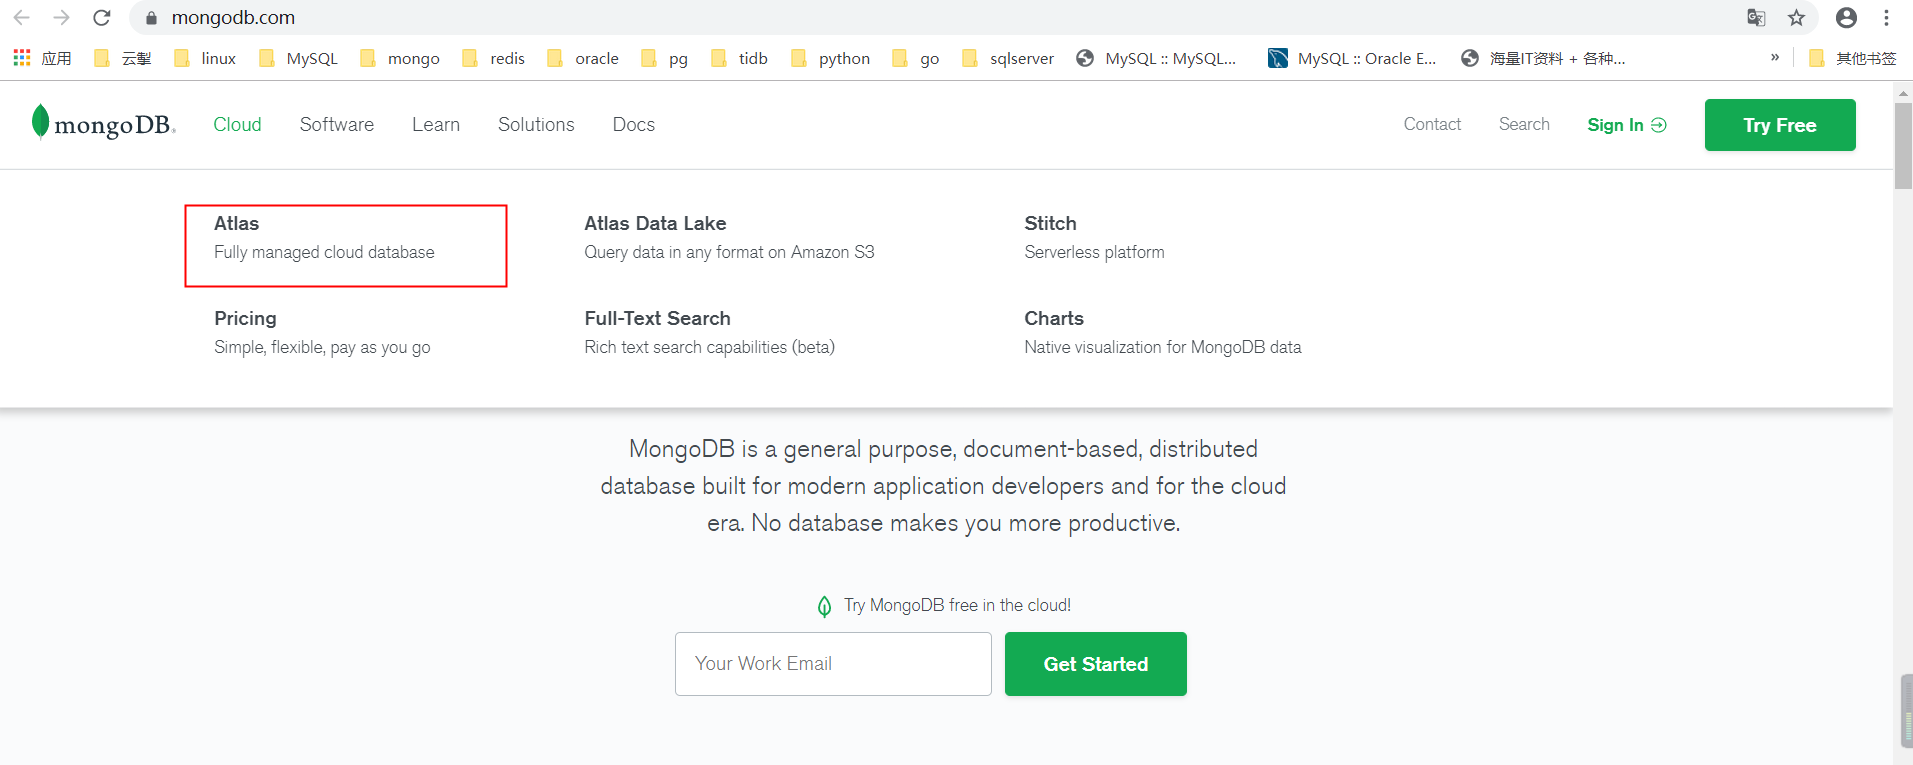Click the address bar URL mongodb.com
Viewport: 1913px width, 765px height.
coord(233,18)
